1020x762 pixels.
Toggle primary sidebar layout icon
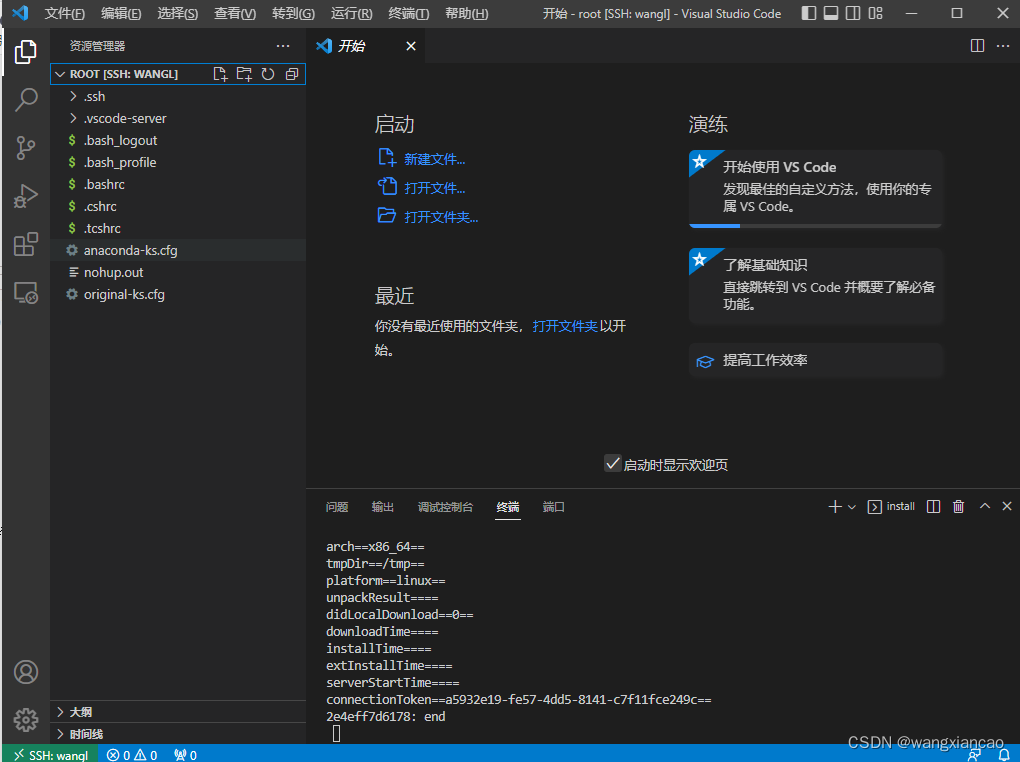pyautogui.click(x=809, y=13)
